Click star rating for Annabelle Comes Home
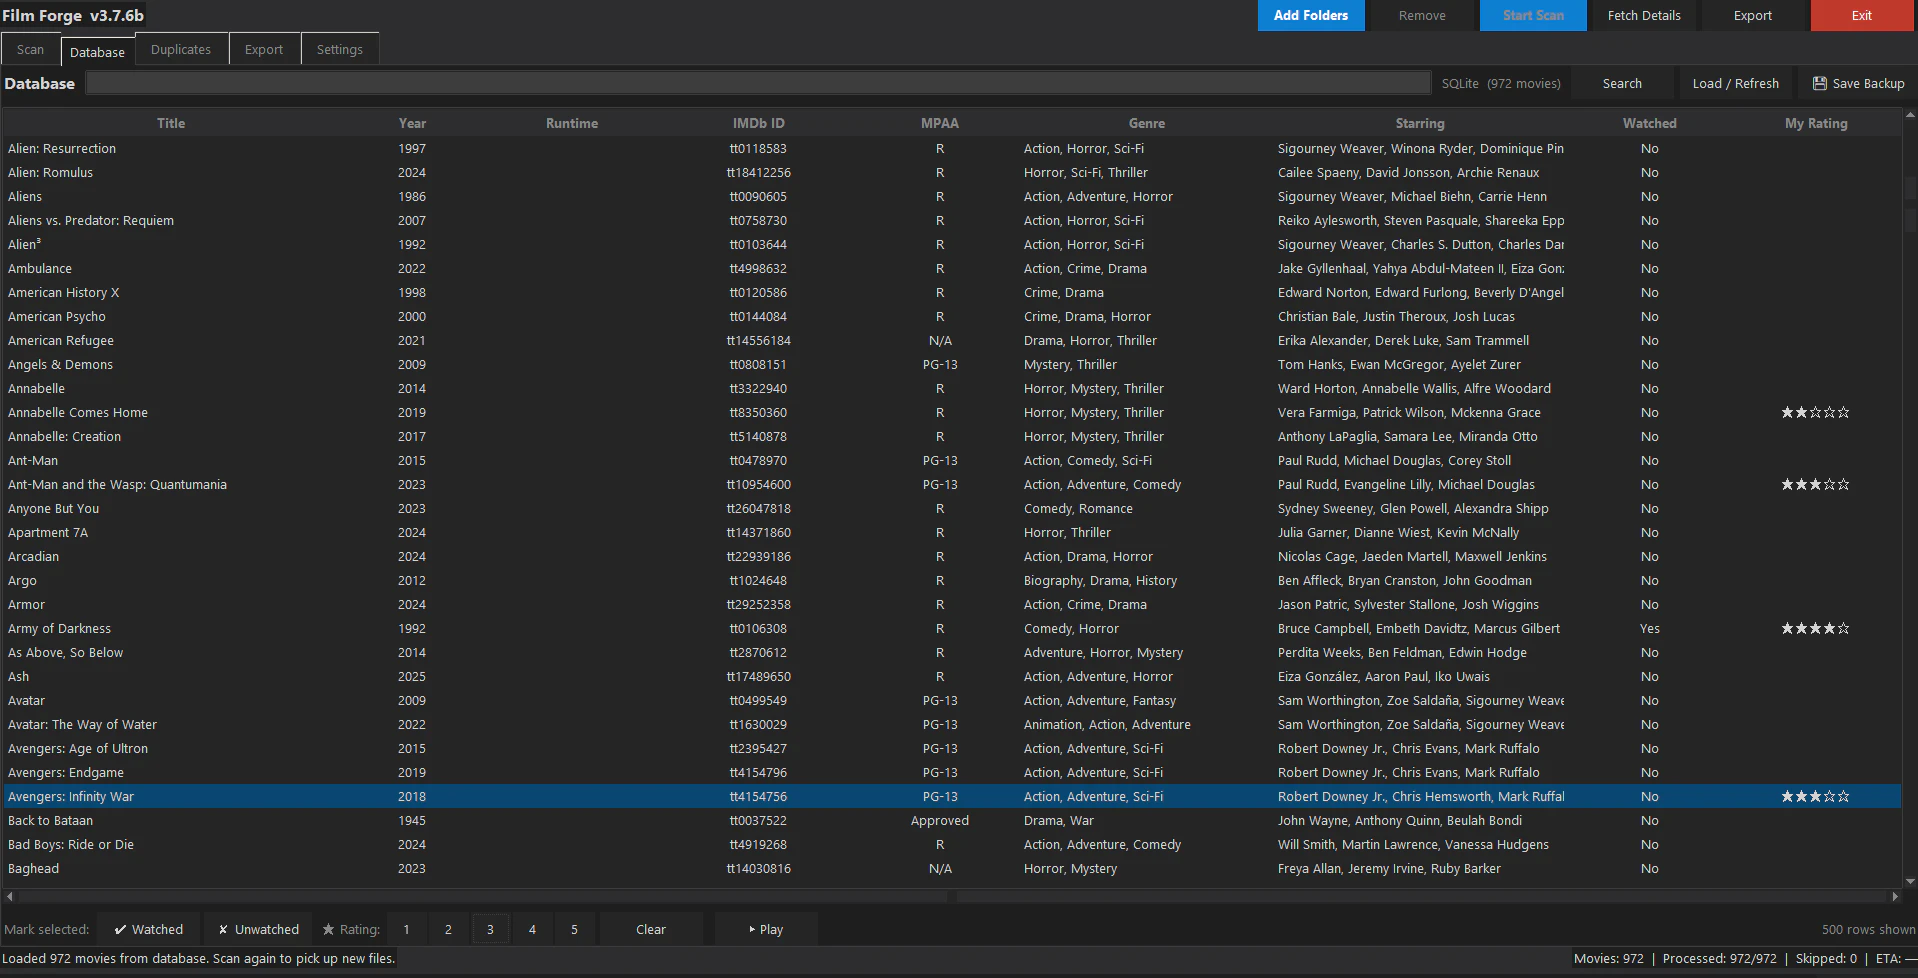This screenshot has height=978, width=1918. point(1815,413)
